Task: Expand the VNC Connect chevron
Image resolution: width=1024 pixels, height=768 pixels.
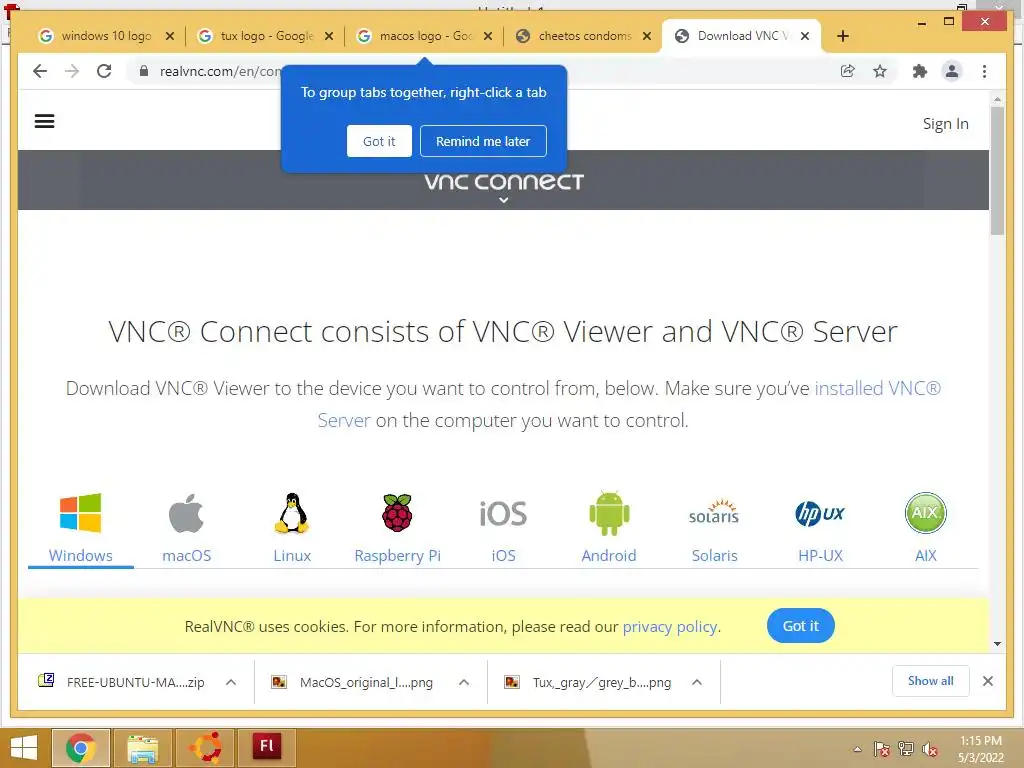Action: pyautogui.click(x=504, y=200)
